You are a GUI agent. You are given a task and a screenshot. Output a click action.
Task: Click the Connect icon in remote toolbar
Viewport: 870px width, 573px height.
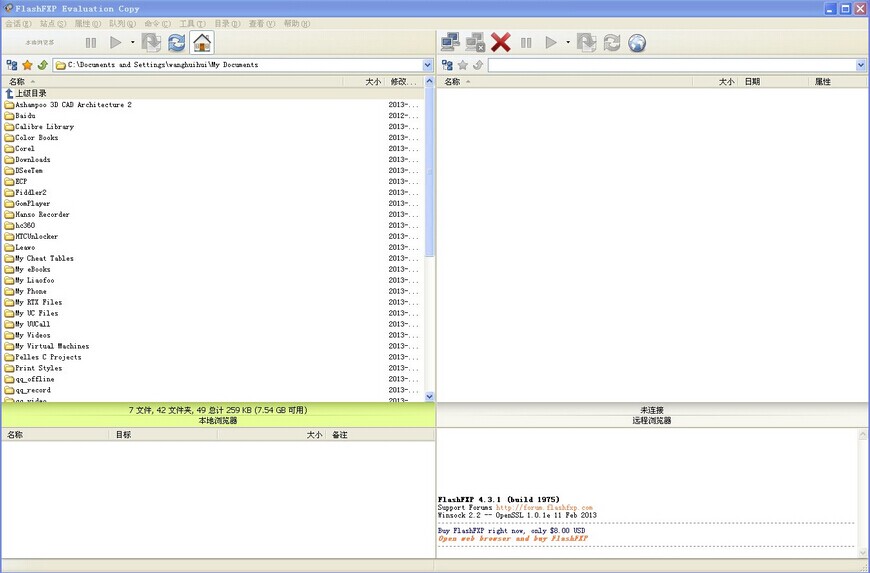450,43
